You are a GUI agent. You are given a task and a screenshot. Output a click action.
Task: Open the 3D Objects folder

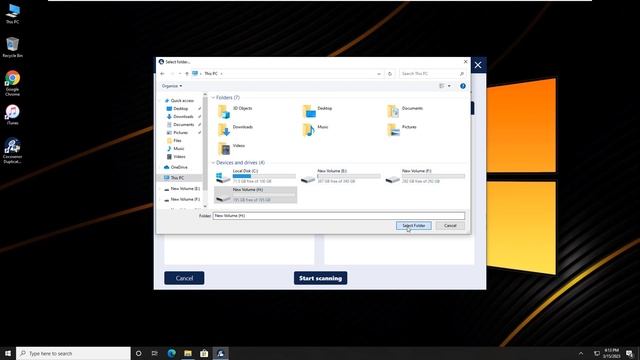coord(235,111)
